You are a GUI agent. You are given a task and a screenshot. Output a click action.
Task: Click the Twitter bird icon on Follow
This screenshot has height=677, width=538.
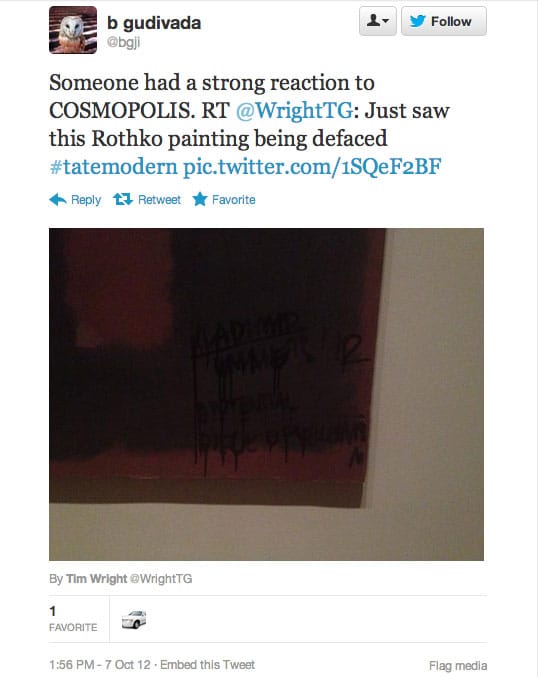(418, 21)
